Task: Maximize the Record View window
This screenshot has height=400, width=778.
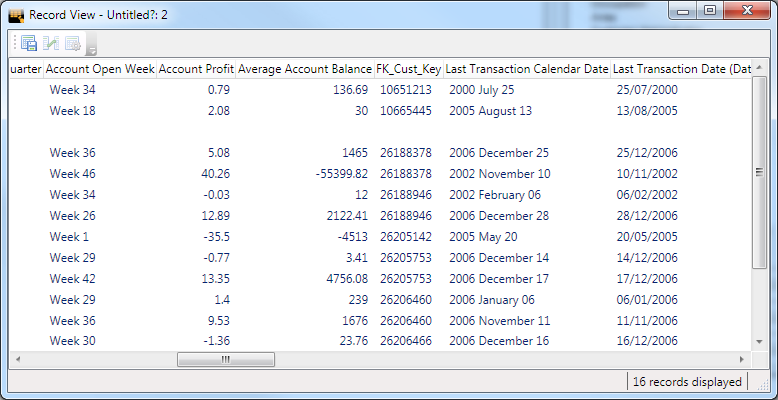Action: click(711, 11)
